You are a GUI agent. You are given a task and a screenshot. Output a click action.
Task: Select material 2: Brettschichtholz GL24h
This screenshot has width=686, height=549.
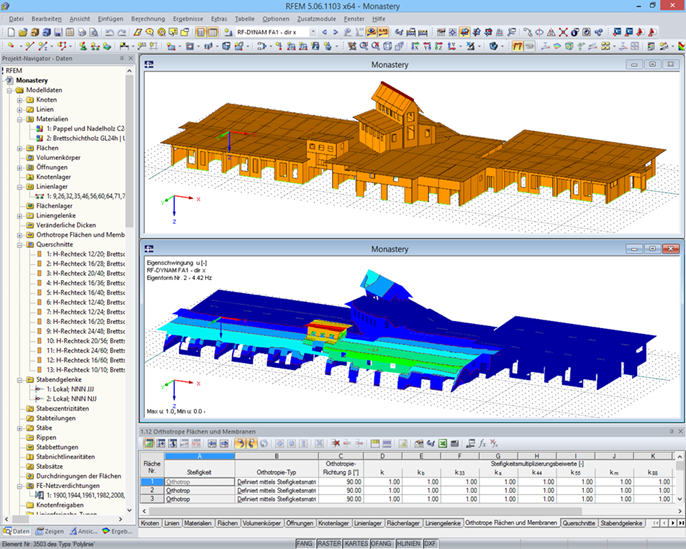[x=85, y=138]
